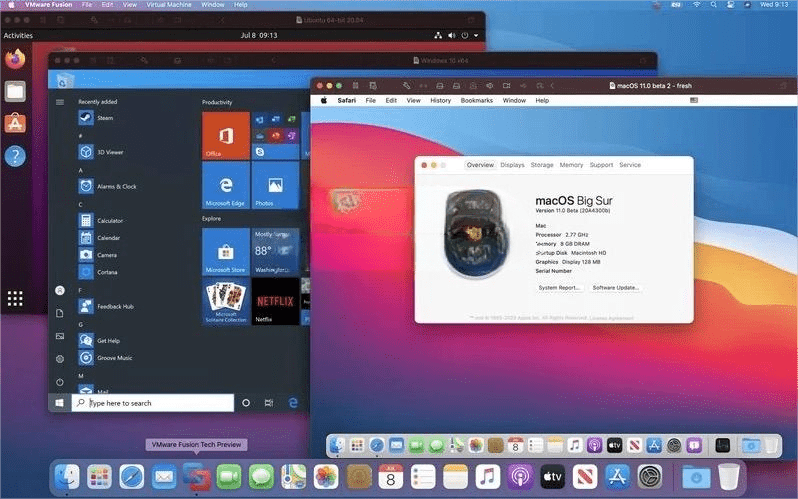Image resolution: width=798 pixels, height=499 pixels.
Task: Switch to the Storage tab
Action: click(542, 165)
